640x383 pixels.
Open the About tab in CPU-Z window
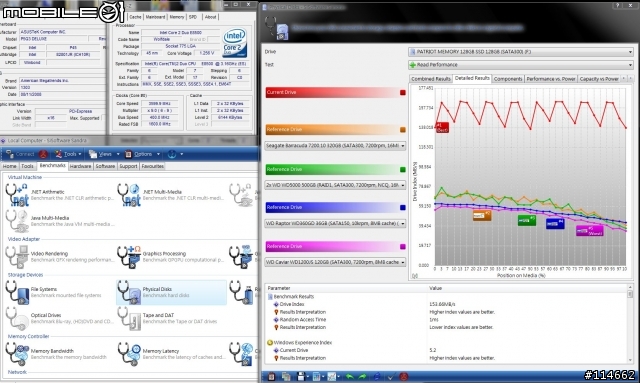(x=210, y=17)
